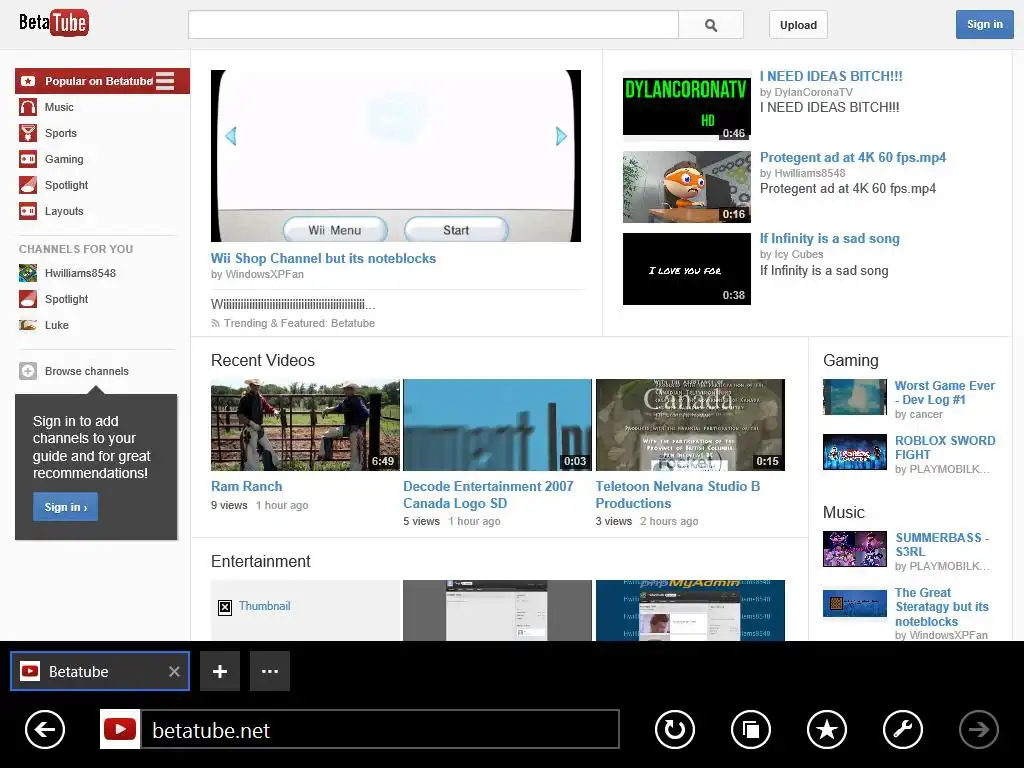
Task: Click the BetaTube logo
Action: point(54,24)
